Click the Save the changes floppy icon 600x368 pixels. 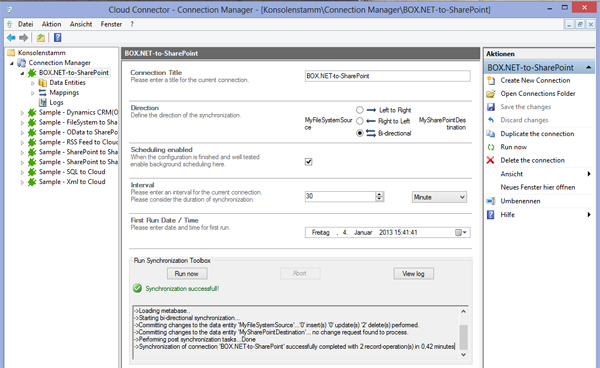(x=491, y=107)
